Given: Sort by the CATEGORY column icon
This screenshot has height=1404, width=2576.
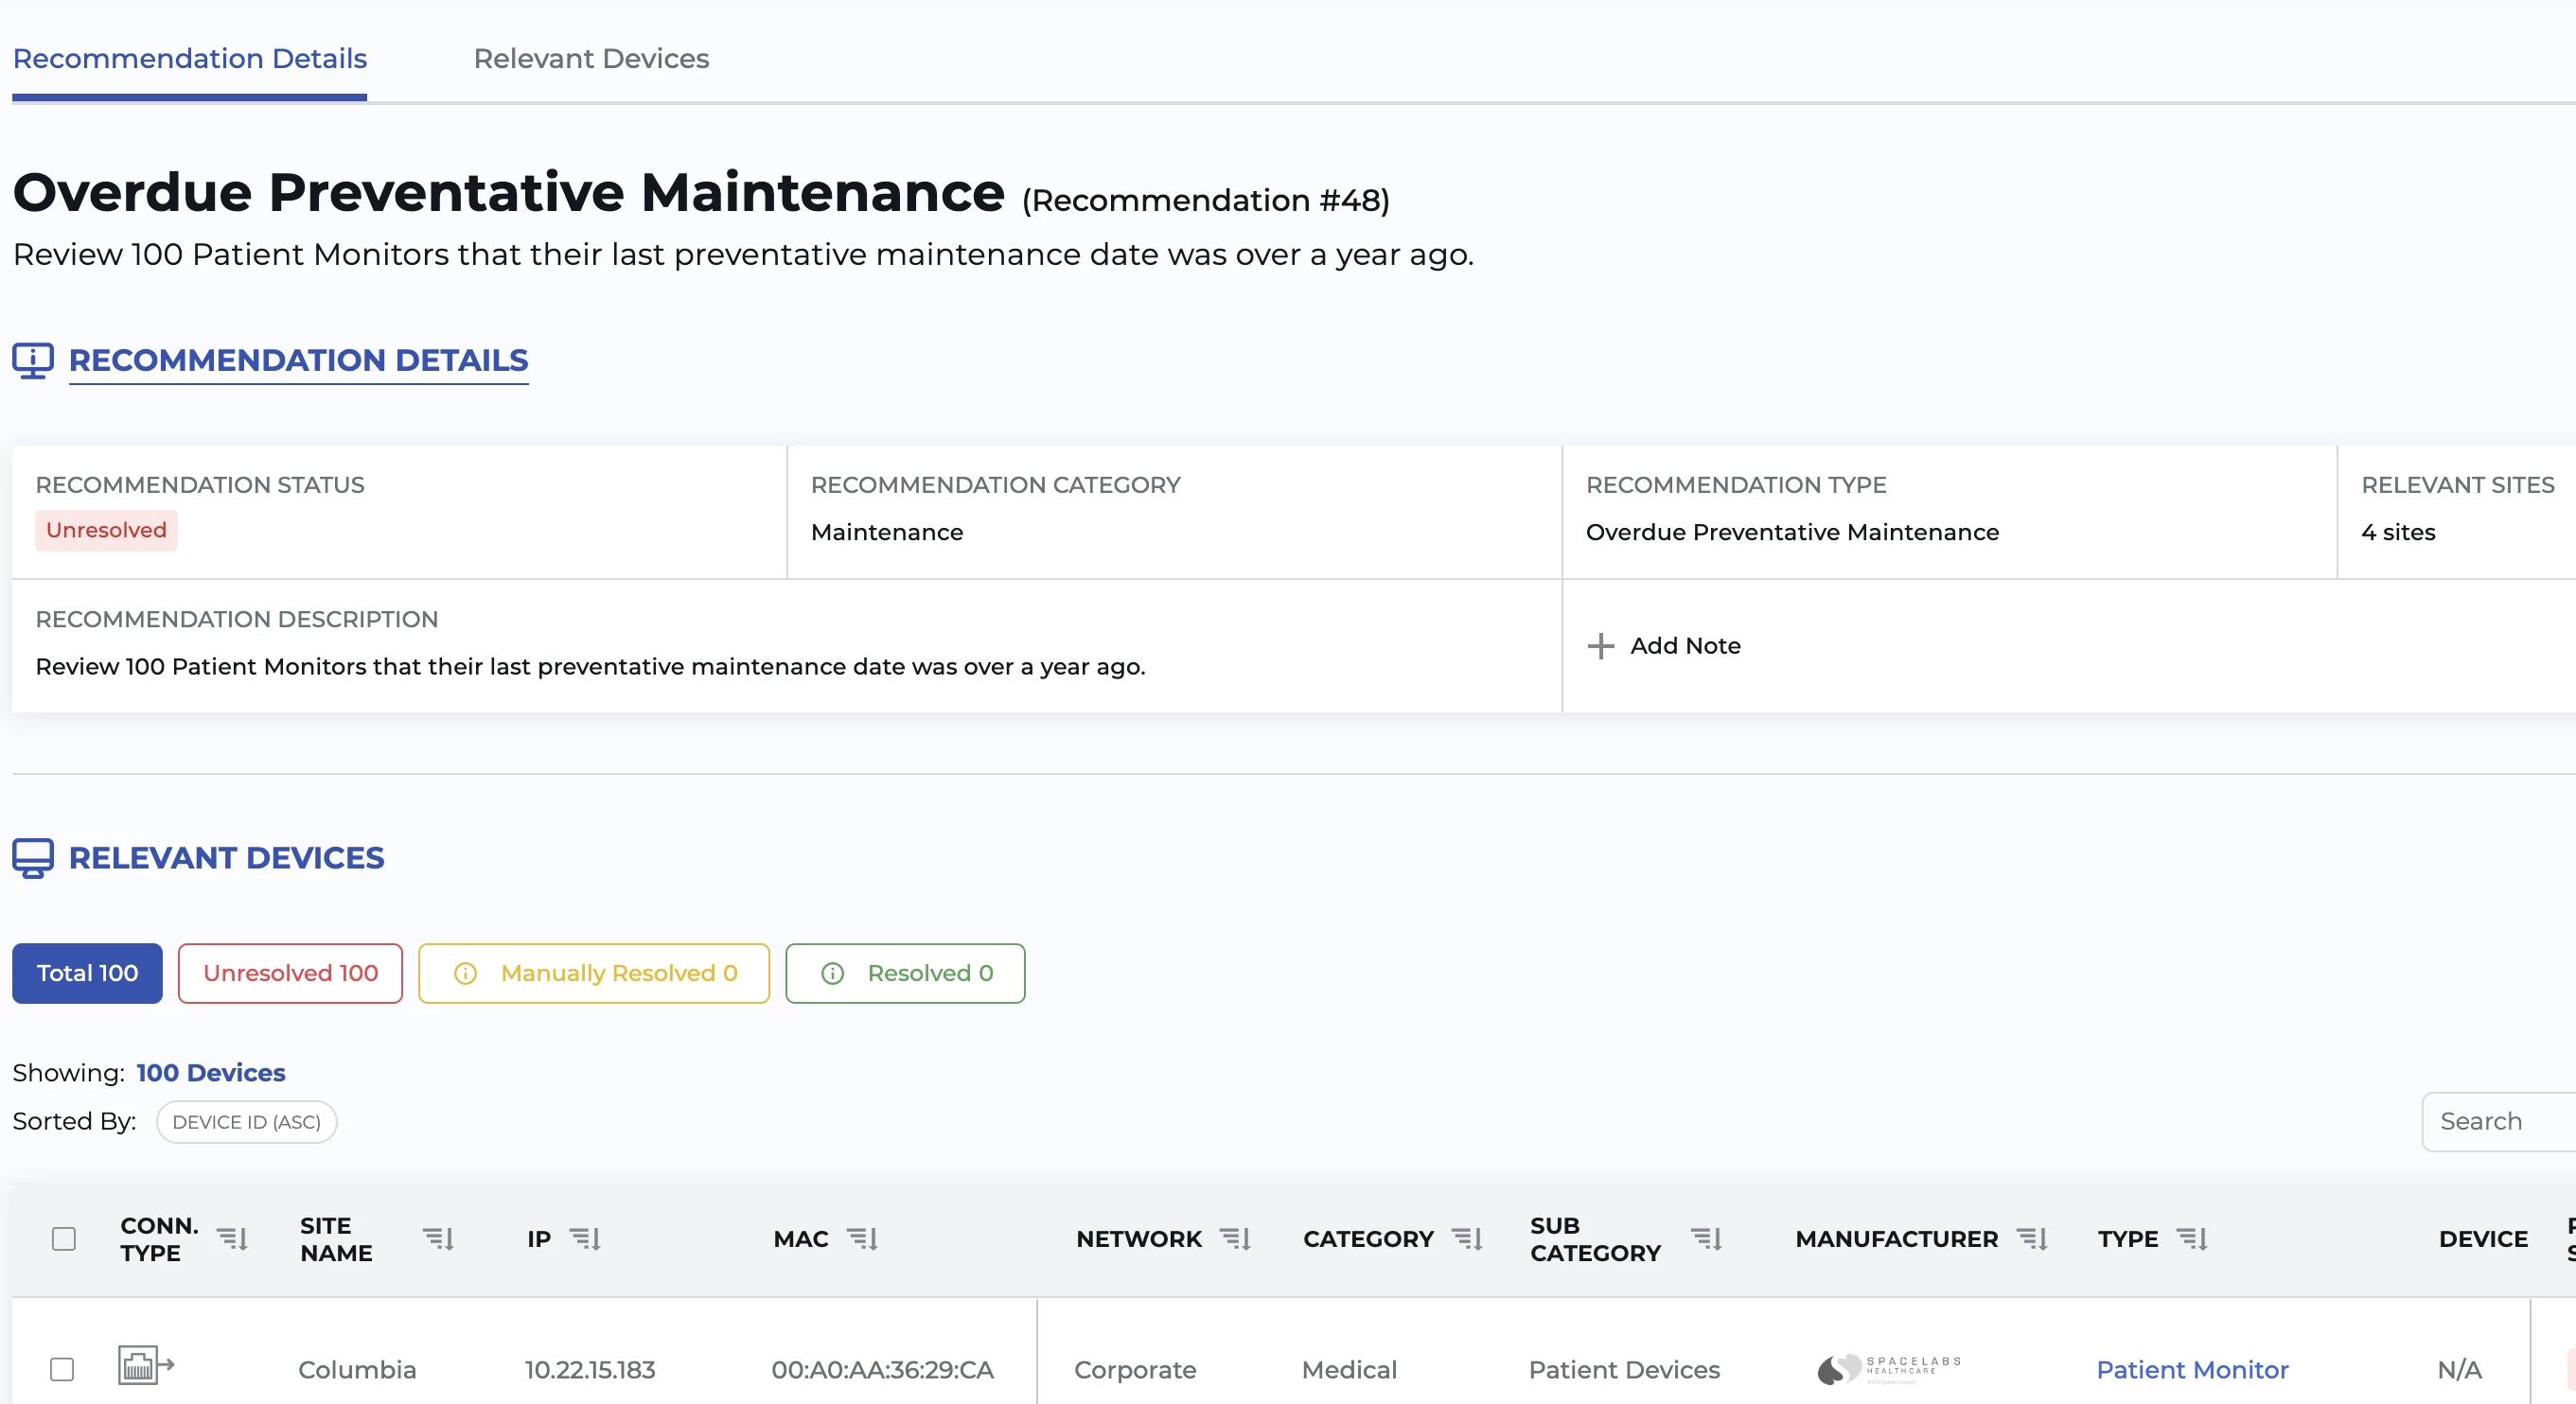Looking at the screenshot, I should pyautogui.click(x=1467, y=1239).
